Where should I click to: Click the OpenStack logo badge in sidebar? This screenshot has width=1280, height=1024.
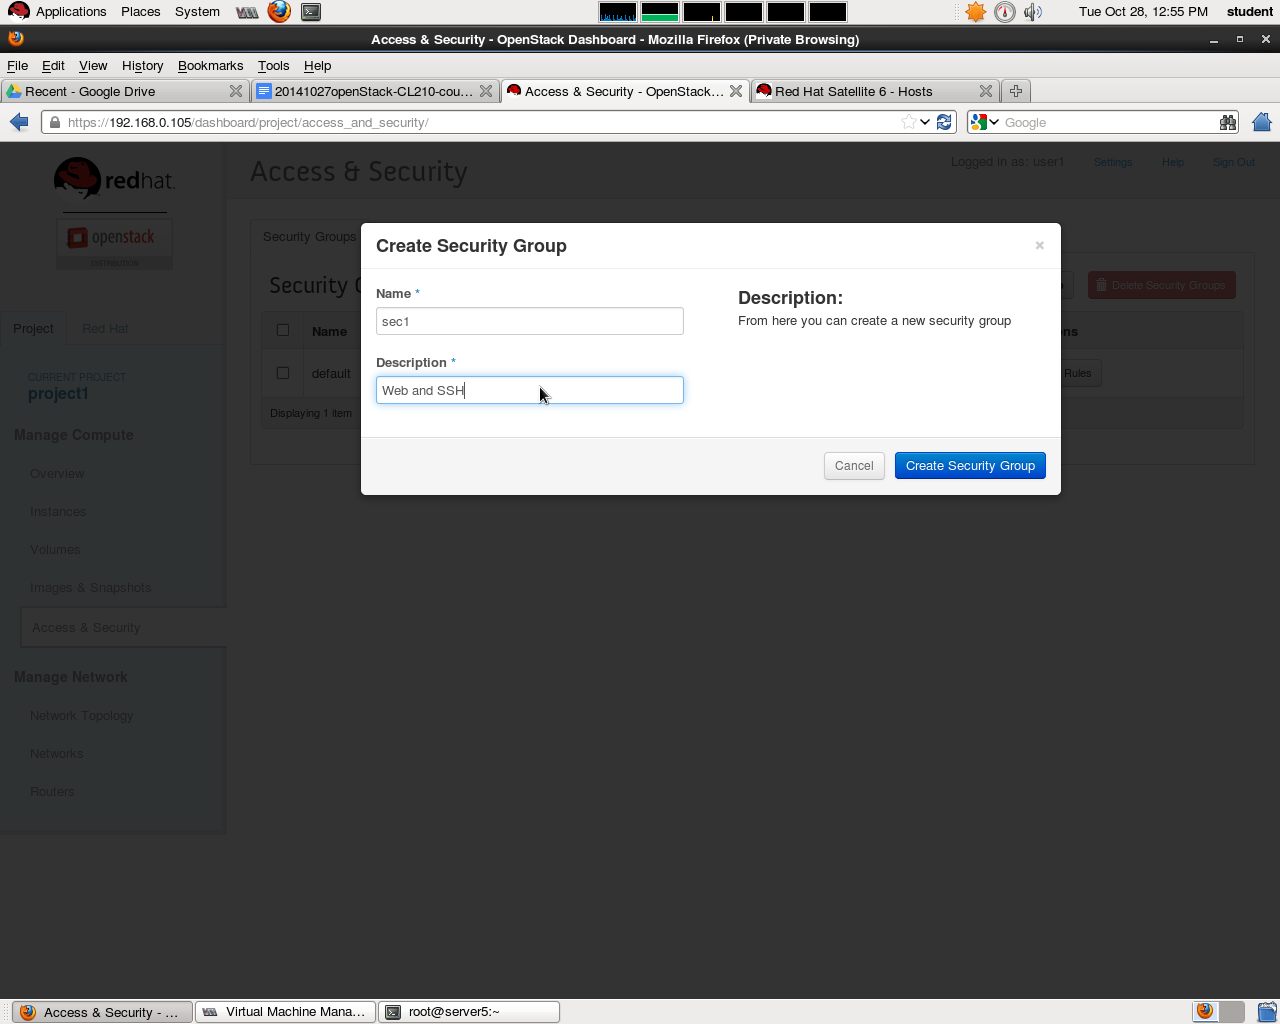pos(114,243)
